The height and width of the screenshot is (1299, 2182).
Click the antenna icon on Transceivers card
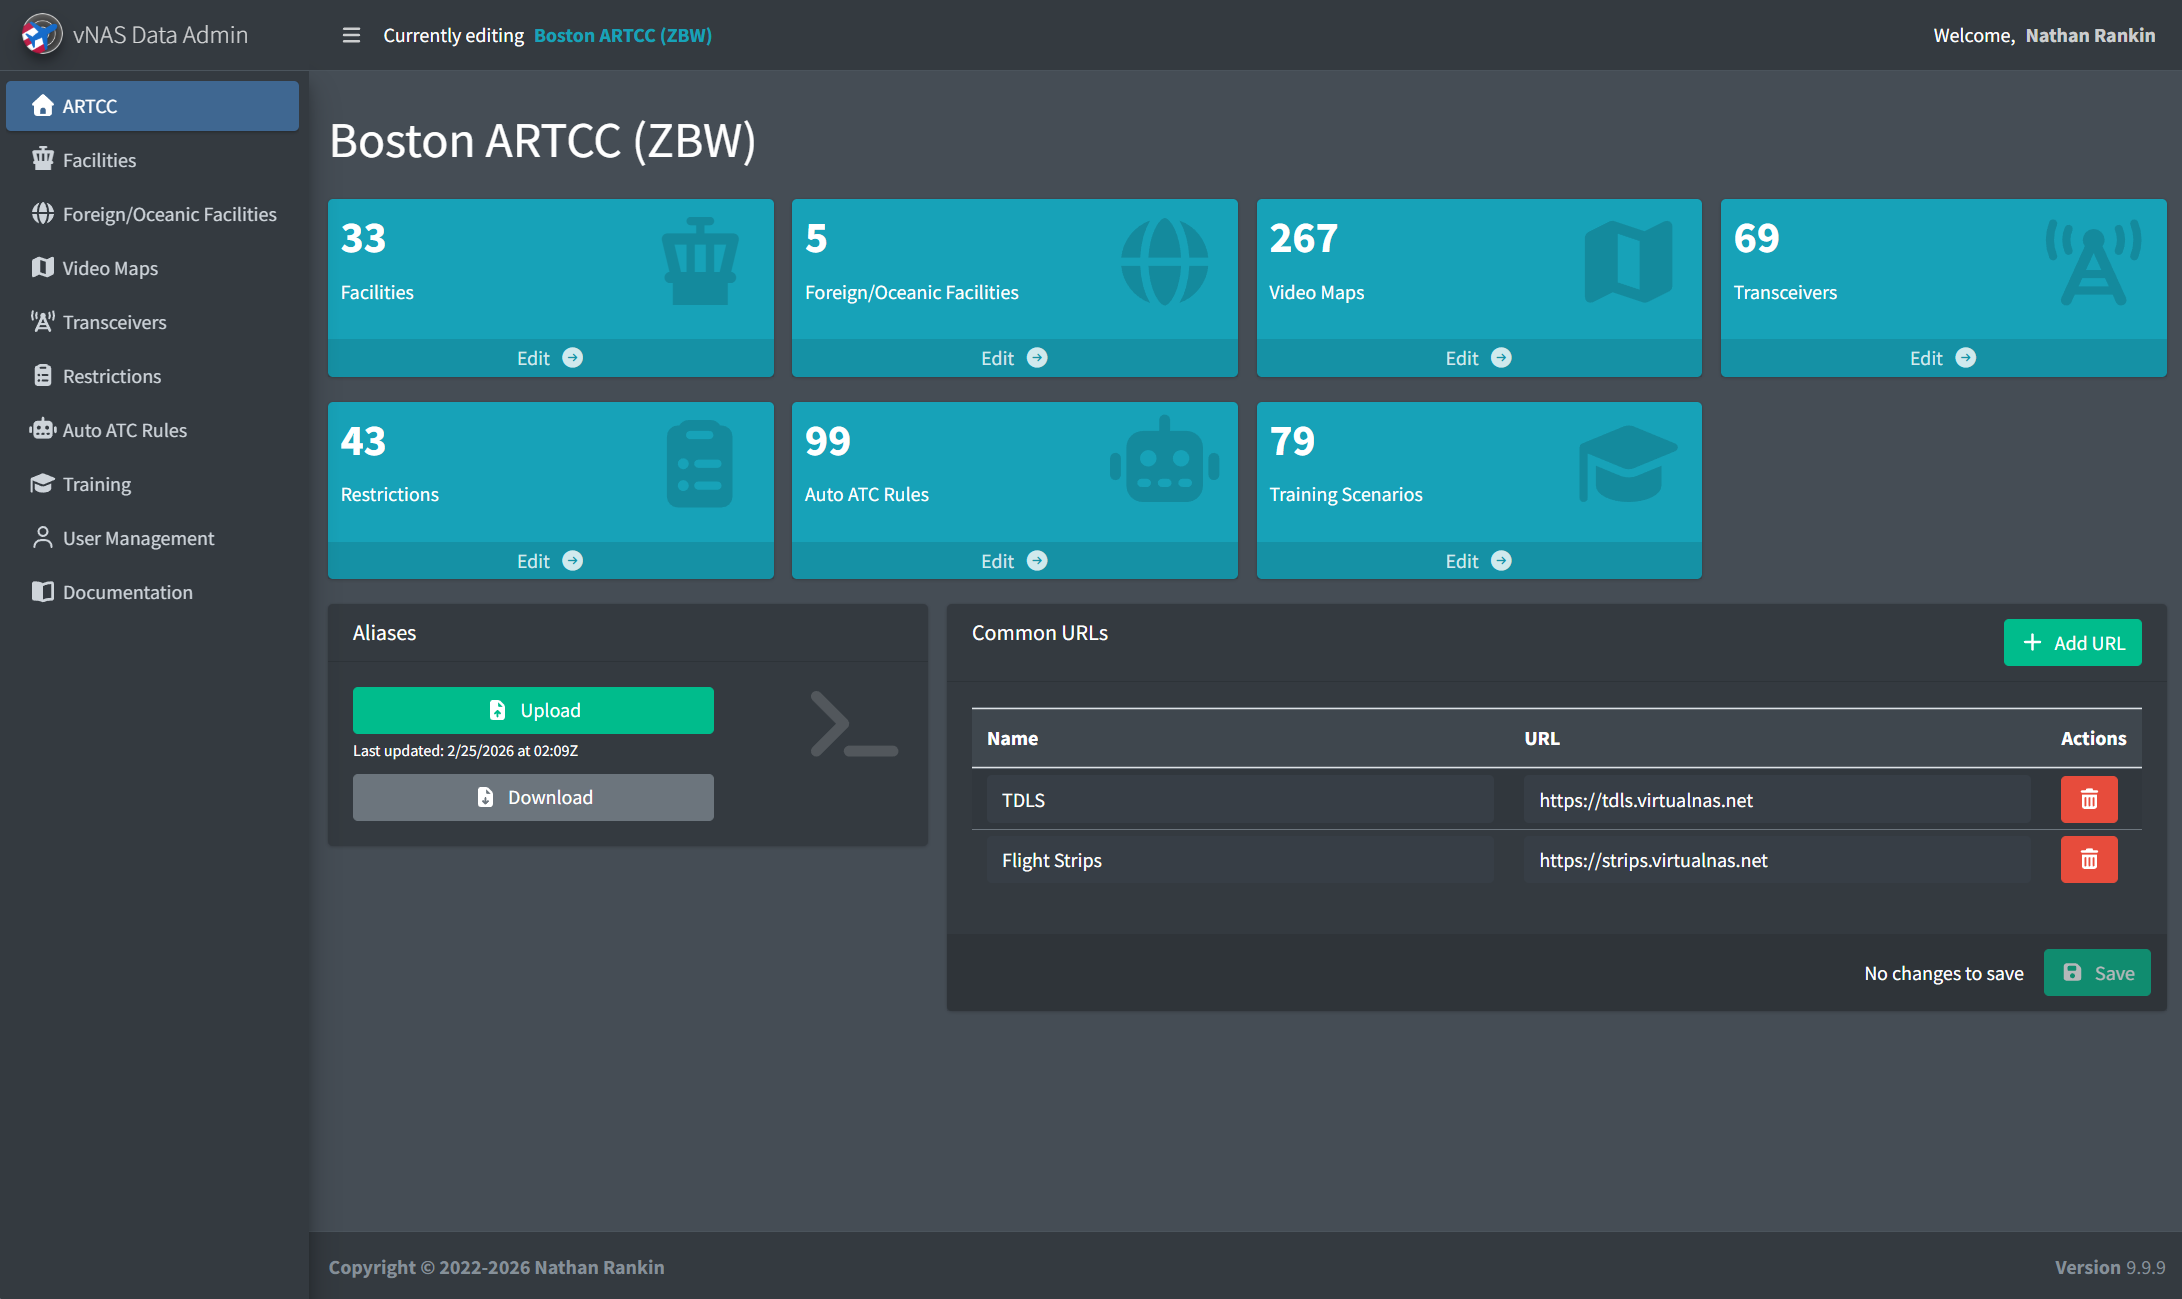(2093, 261)
